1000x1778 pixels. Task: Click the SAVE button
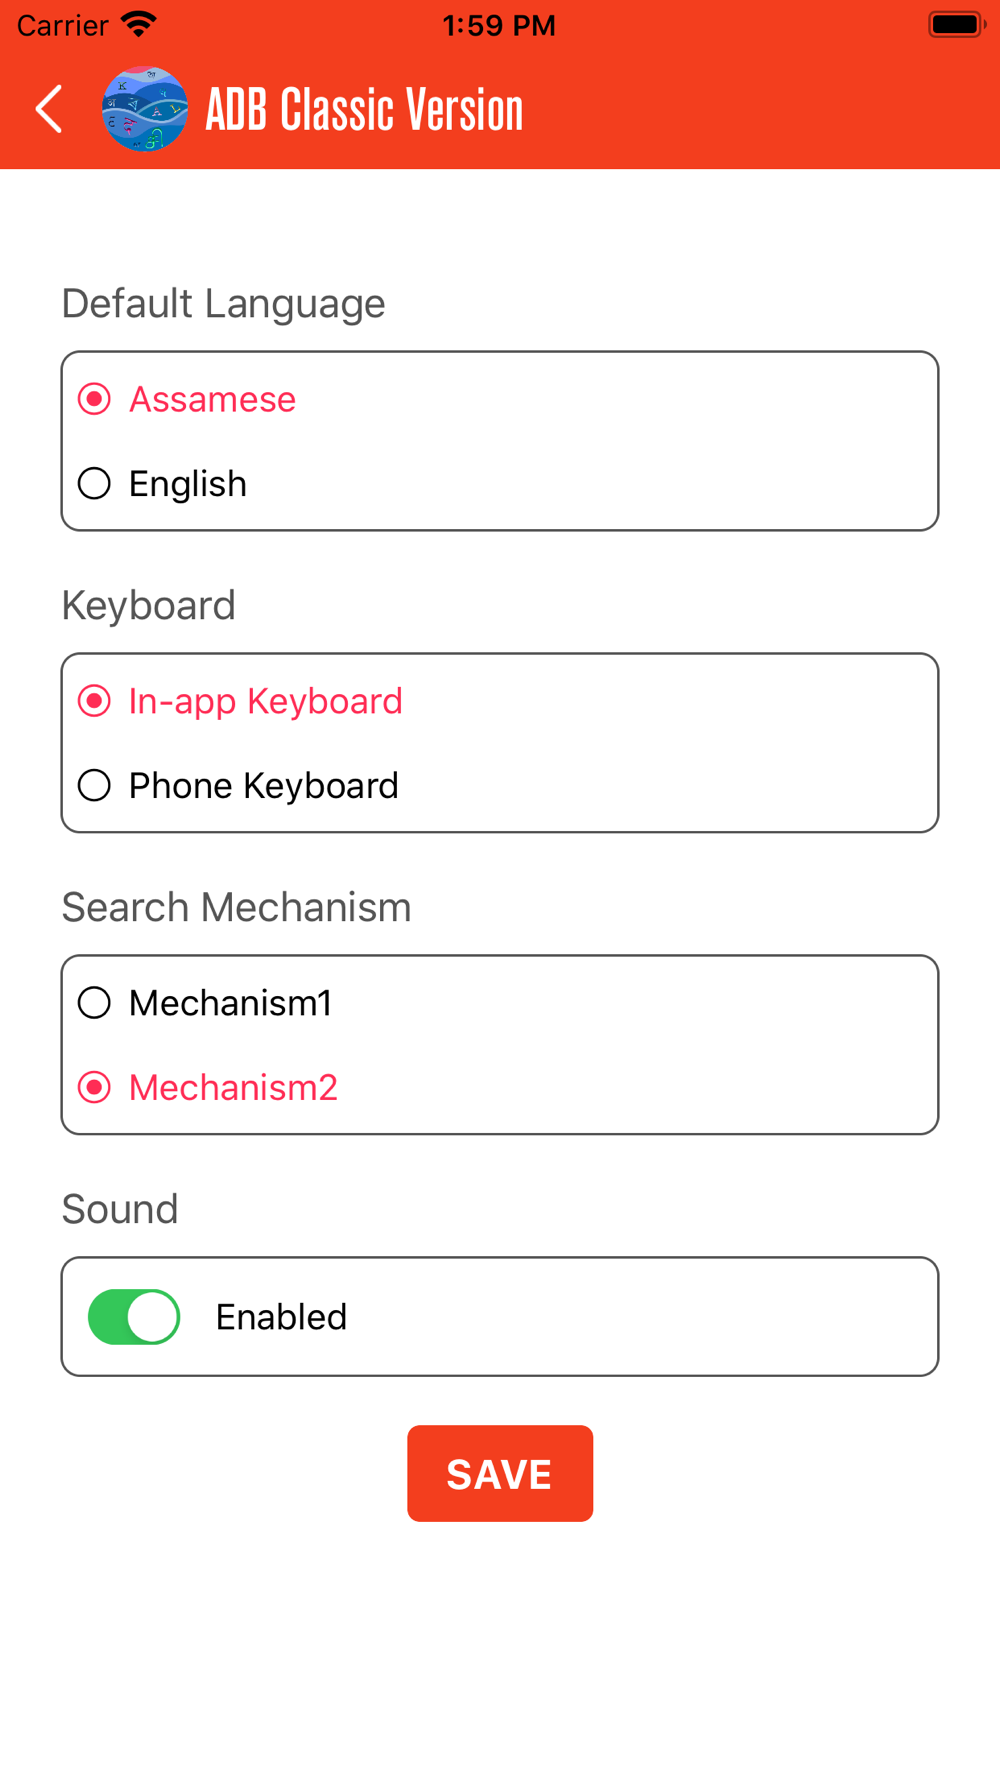coord(500,1473)
